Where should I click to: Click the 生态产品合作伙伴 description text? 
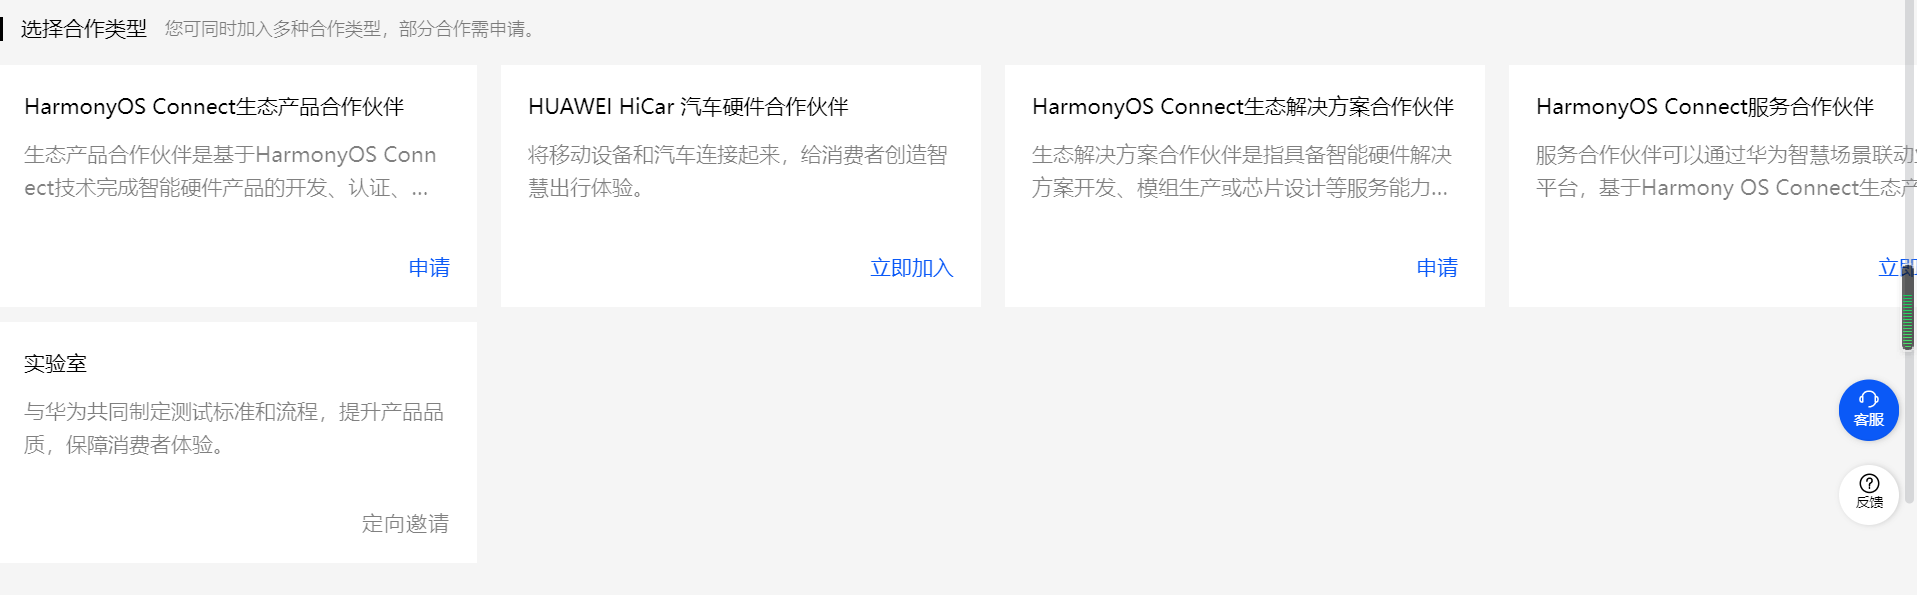[x=230, y=171]
